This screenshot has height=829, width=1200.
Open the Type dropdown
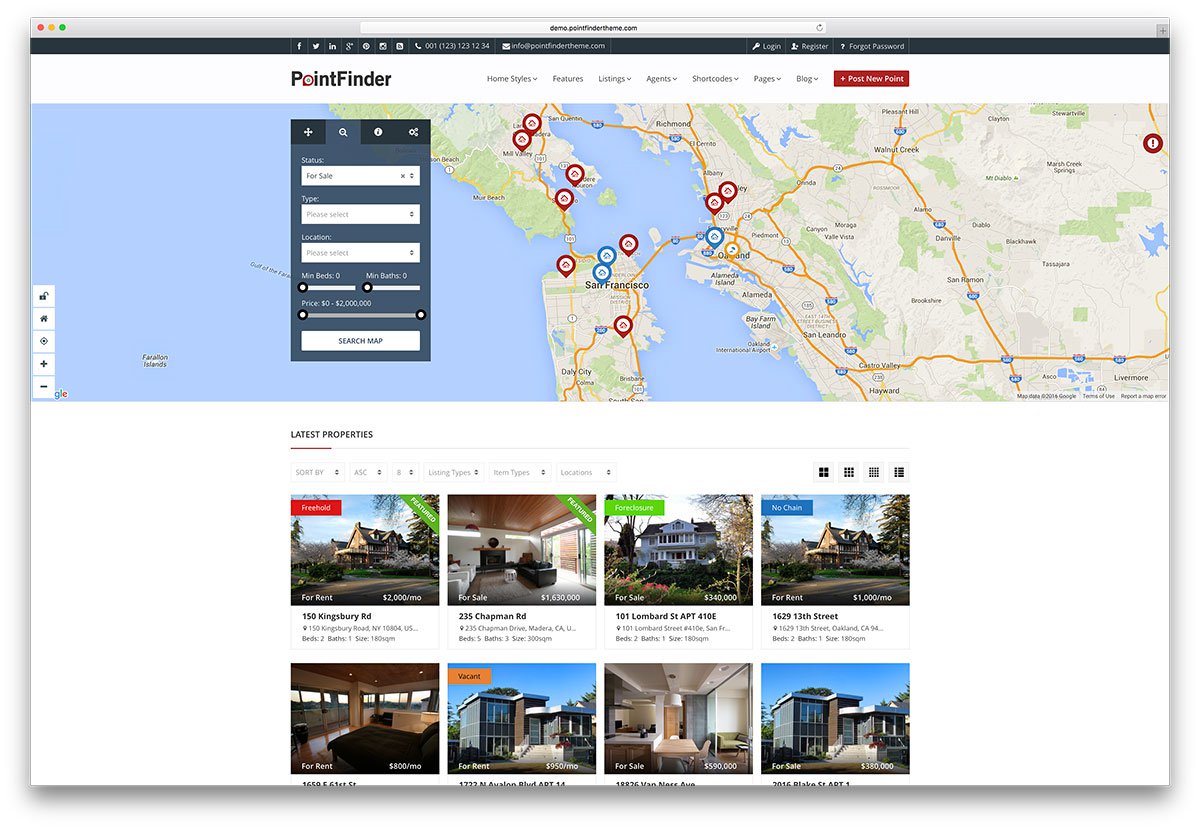(361, 214)
